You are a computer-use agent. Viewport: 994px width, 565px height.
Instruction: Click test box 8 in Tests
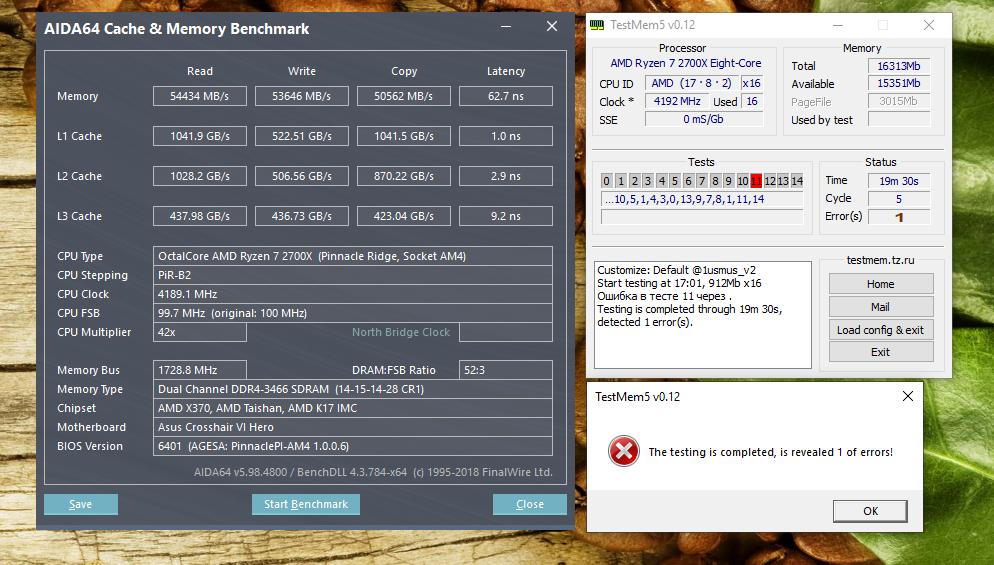pos(715,181)
